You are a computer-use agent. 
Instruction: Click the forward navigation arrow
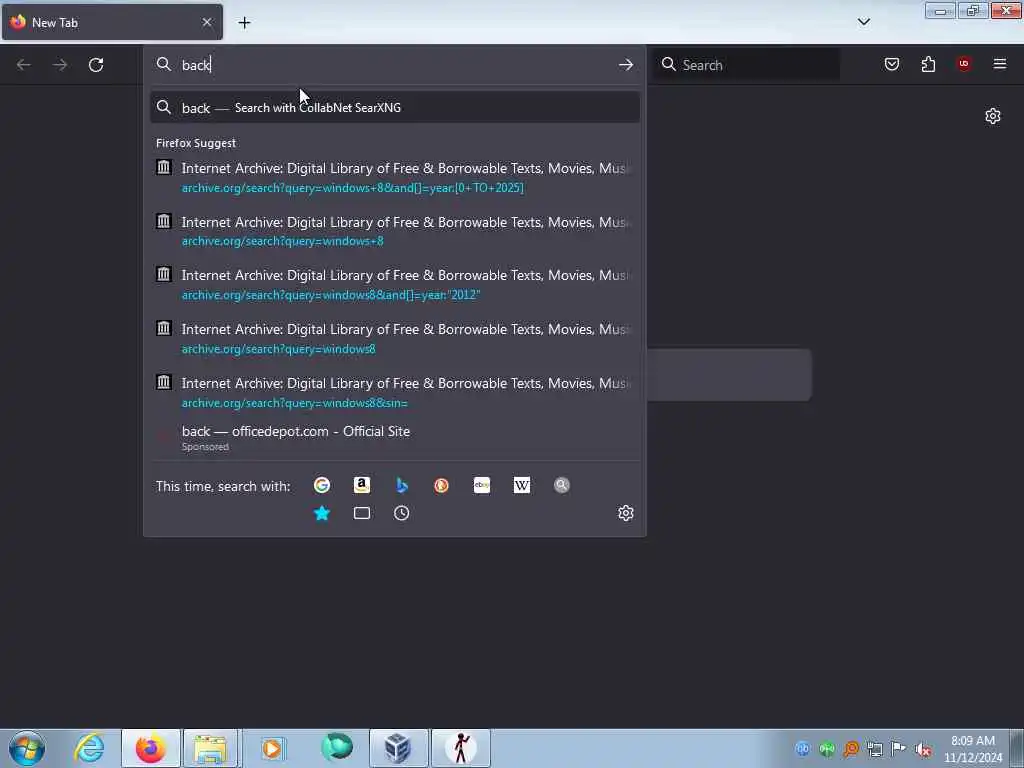click(x=60, y=65)
